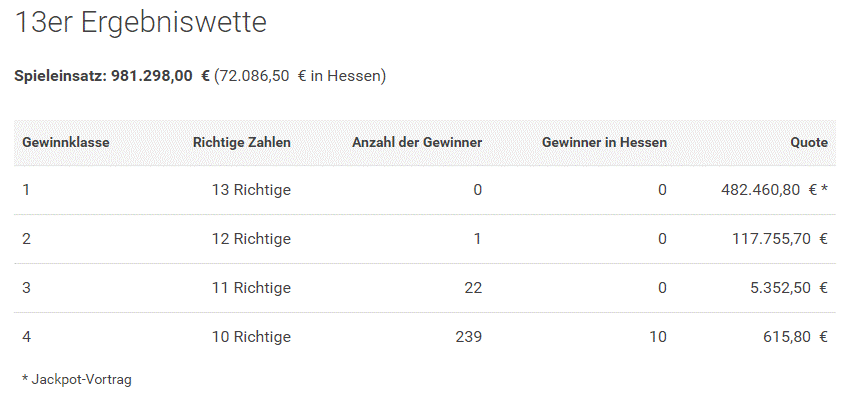Viewport: 846px width, 397px height.
Task: Click the winner count 239
Action: tap(468, 337)
